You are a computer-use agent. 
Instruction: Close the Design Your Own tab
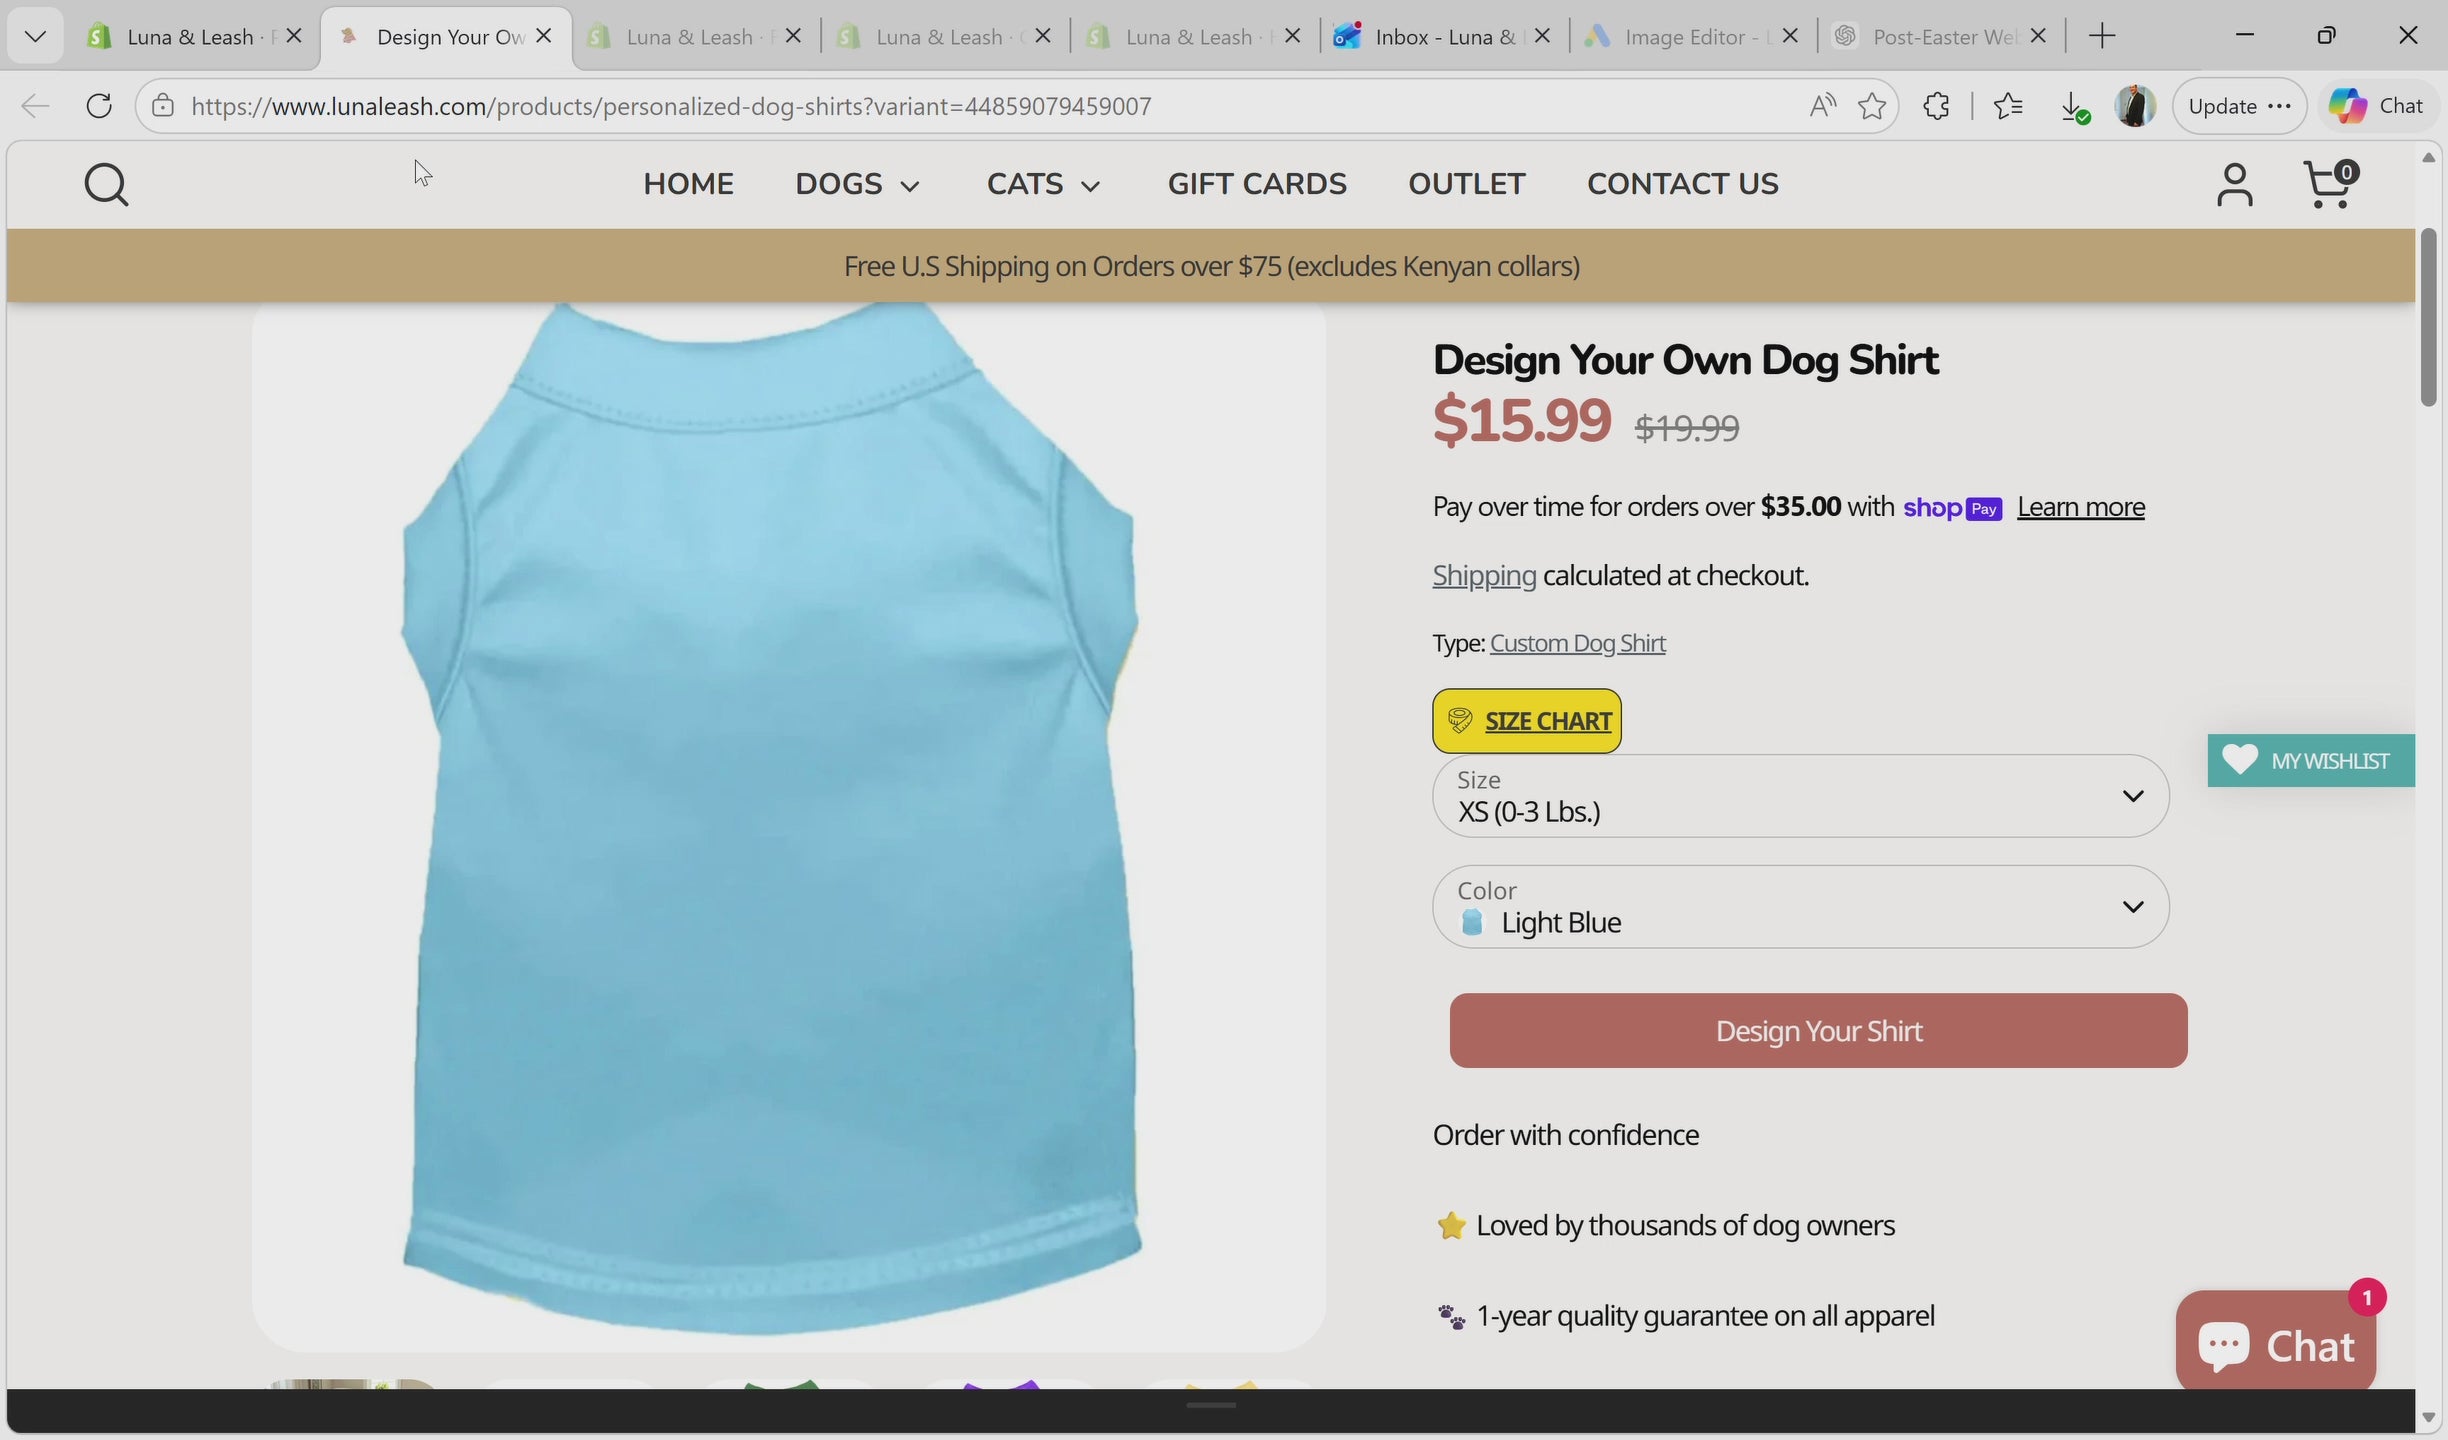pos(543,36)
